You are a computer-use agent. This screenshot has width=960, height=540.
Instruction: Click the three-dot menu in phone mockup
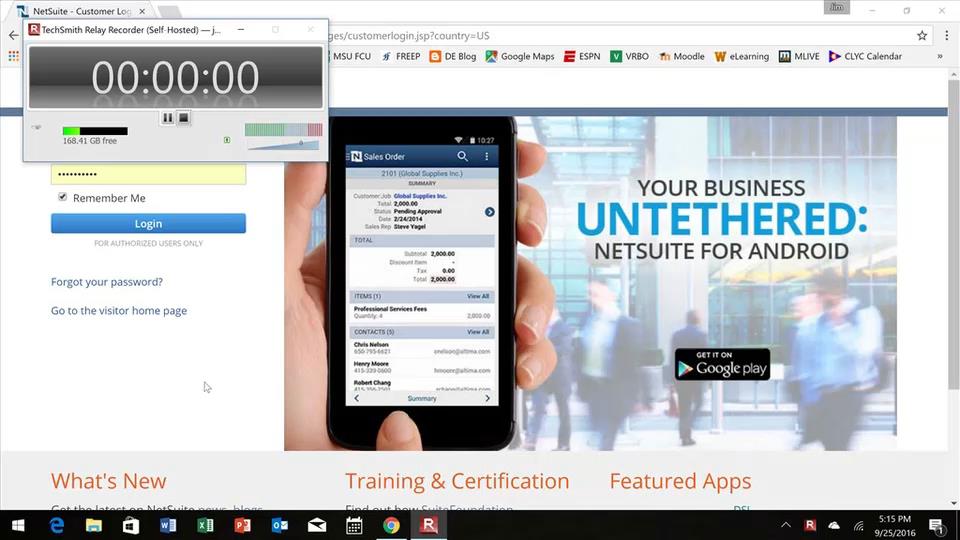487,157
